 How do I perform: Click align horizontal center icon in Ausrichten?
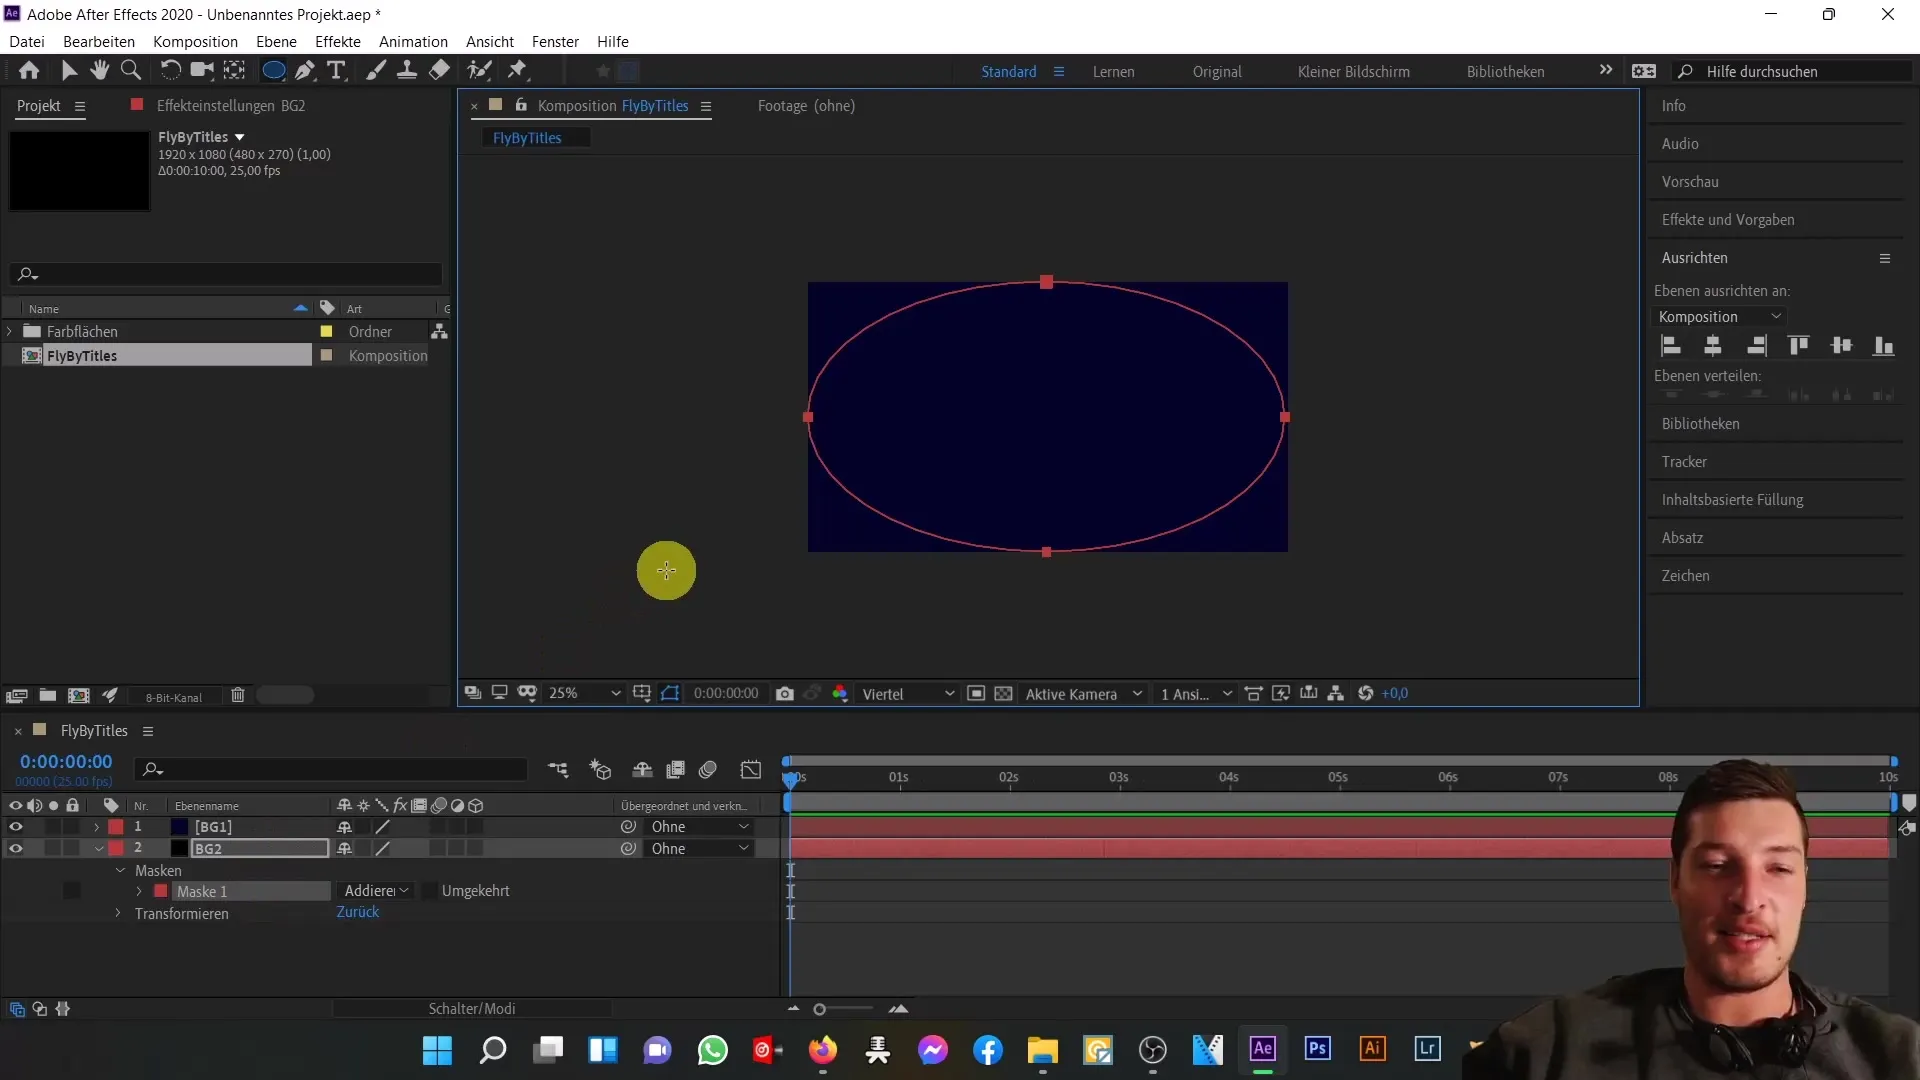pos(1713,346)
